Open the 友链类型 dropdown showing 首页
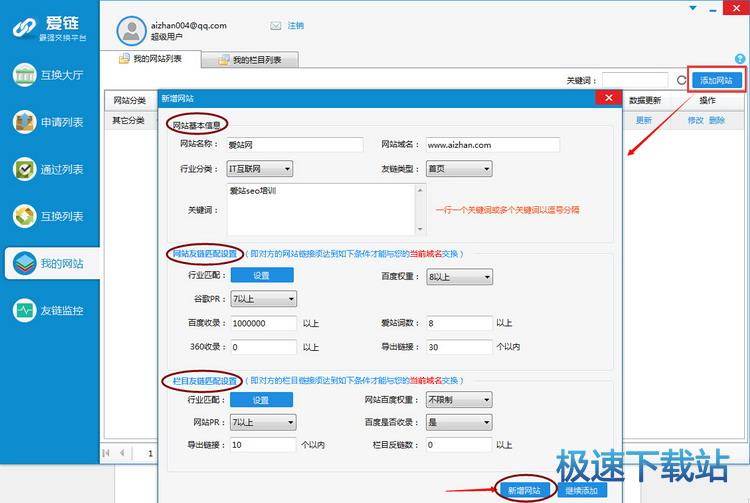The width and height of the screenshot is (750, 503). [x=459, y=169]
